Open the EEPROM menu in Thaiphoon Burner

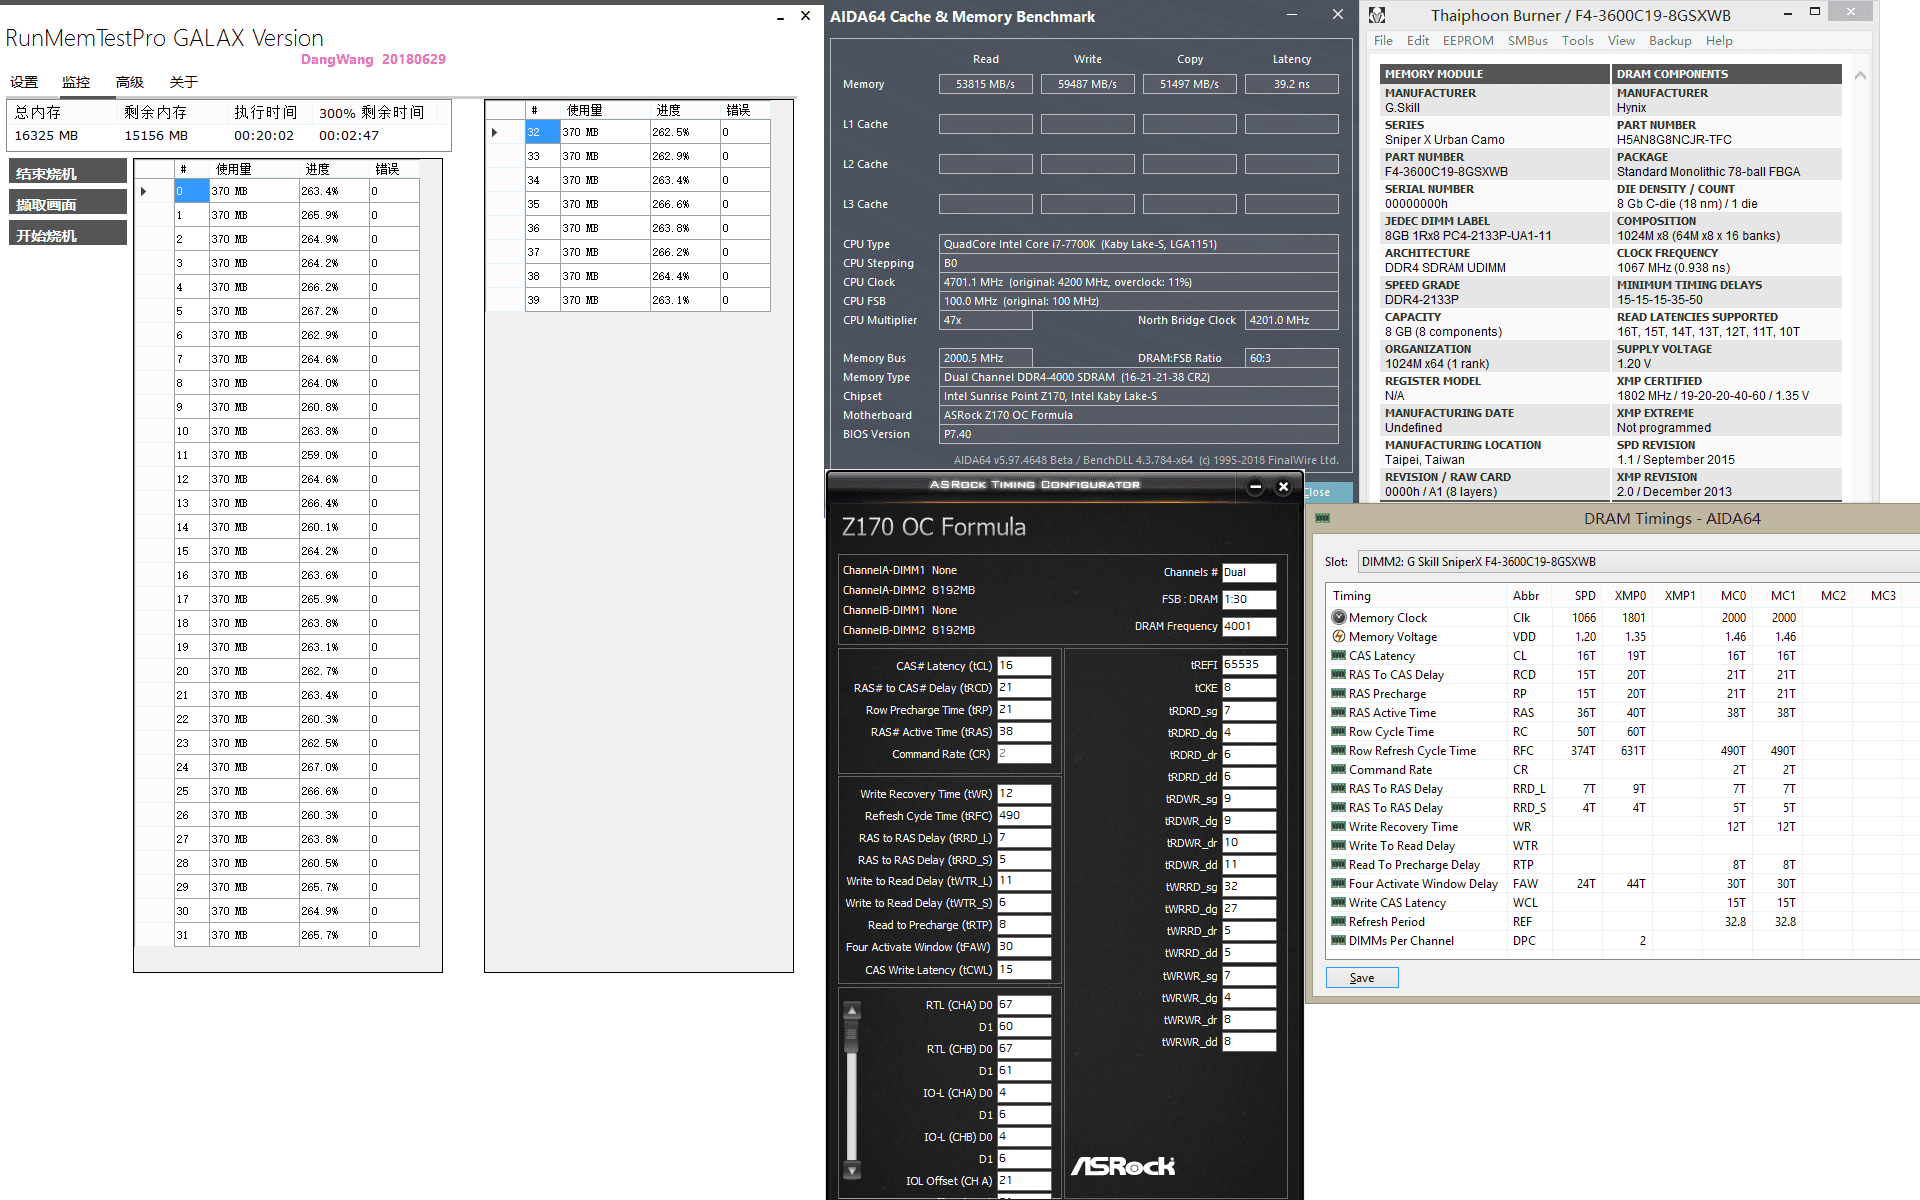pos(1467,41)
